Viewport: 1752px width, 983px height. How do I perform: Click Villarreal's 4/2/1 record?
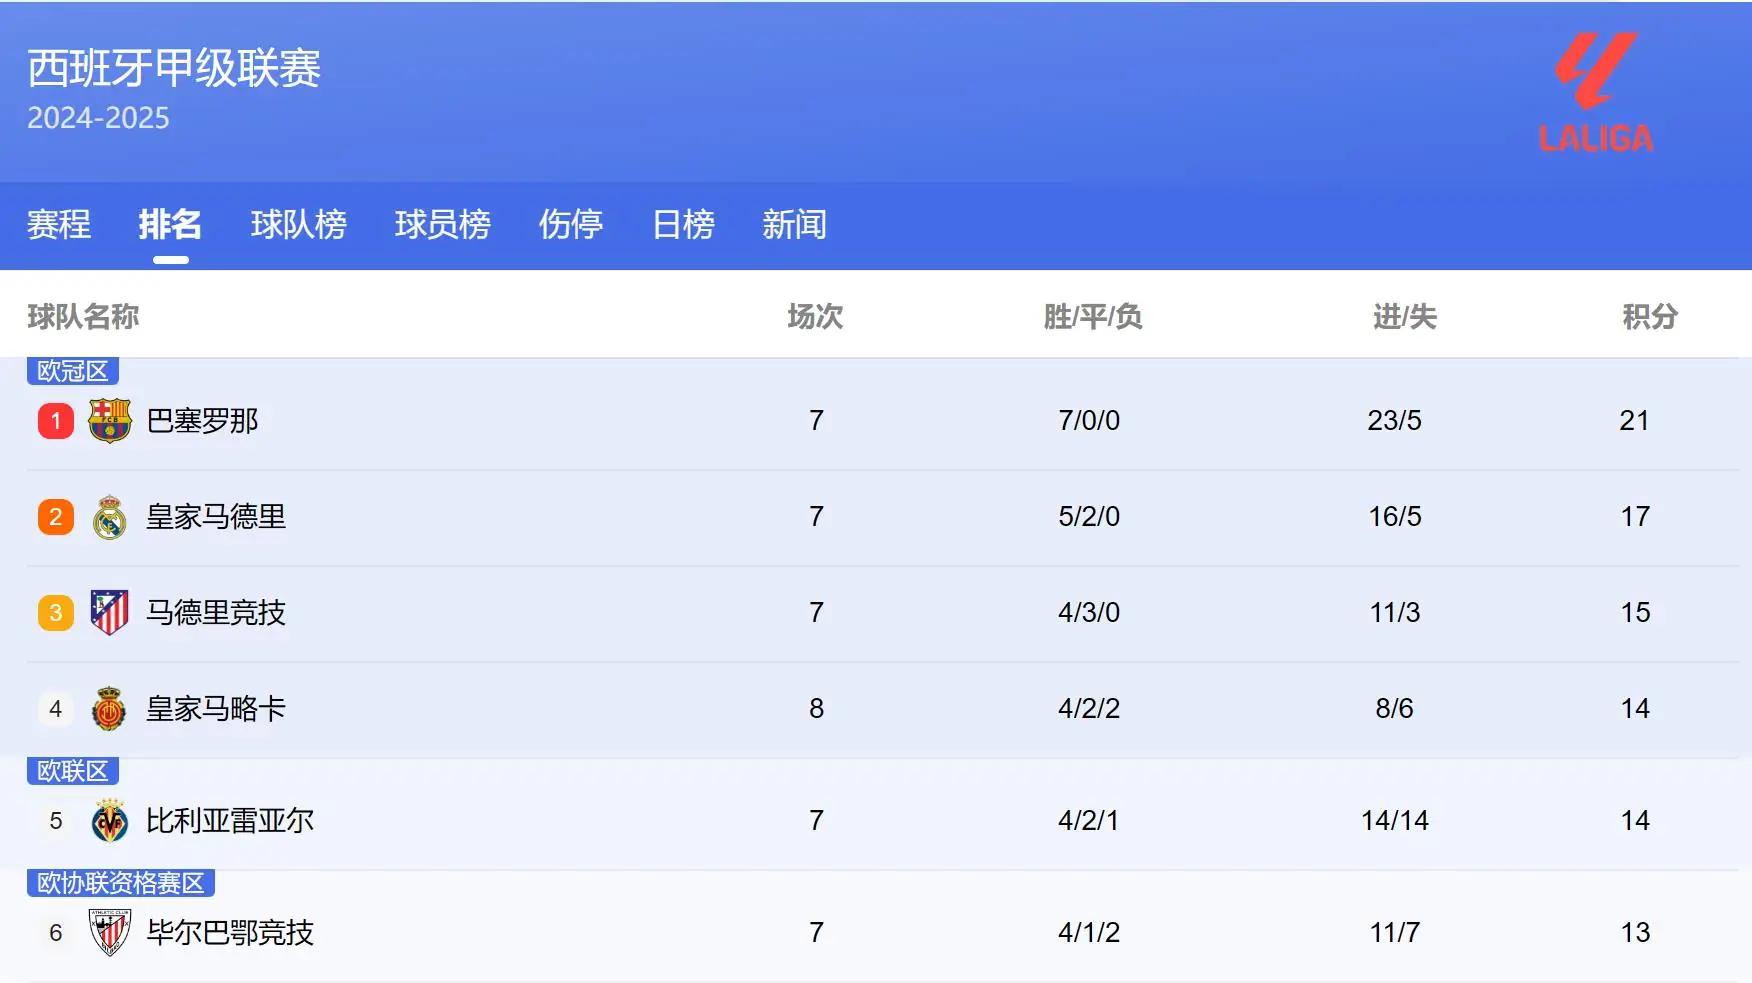pos(1089,821)
